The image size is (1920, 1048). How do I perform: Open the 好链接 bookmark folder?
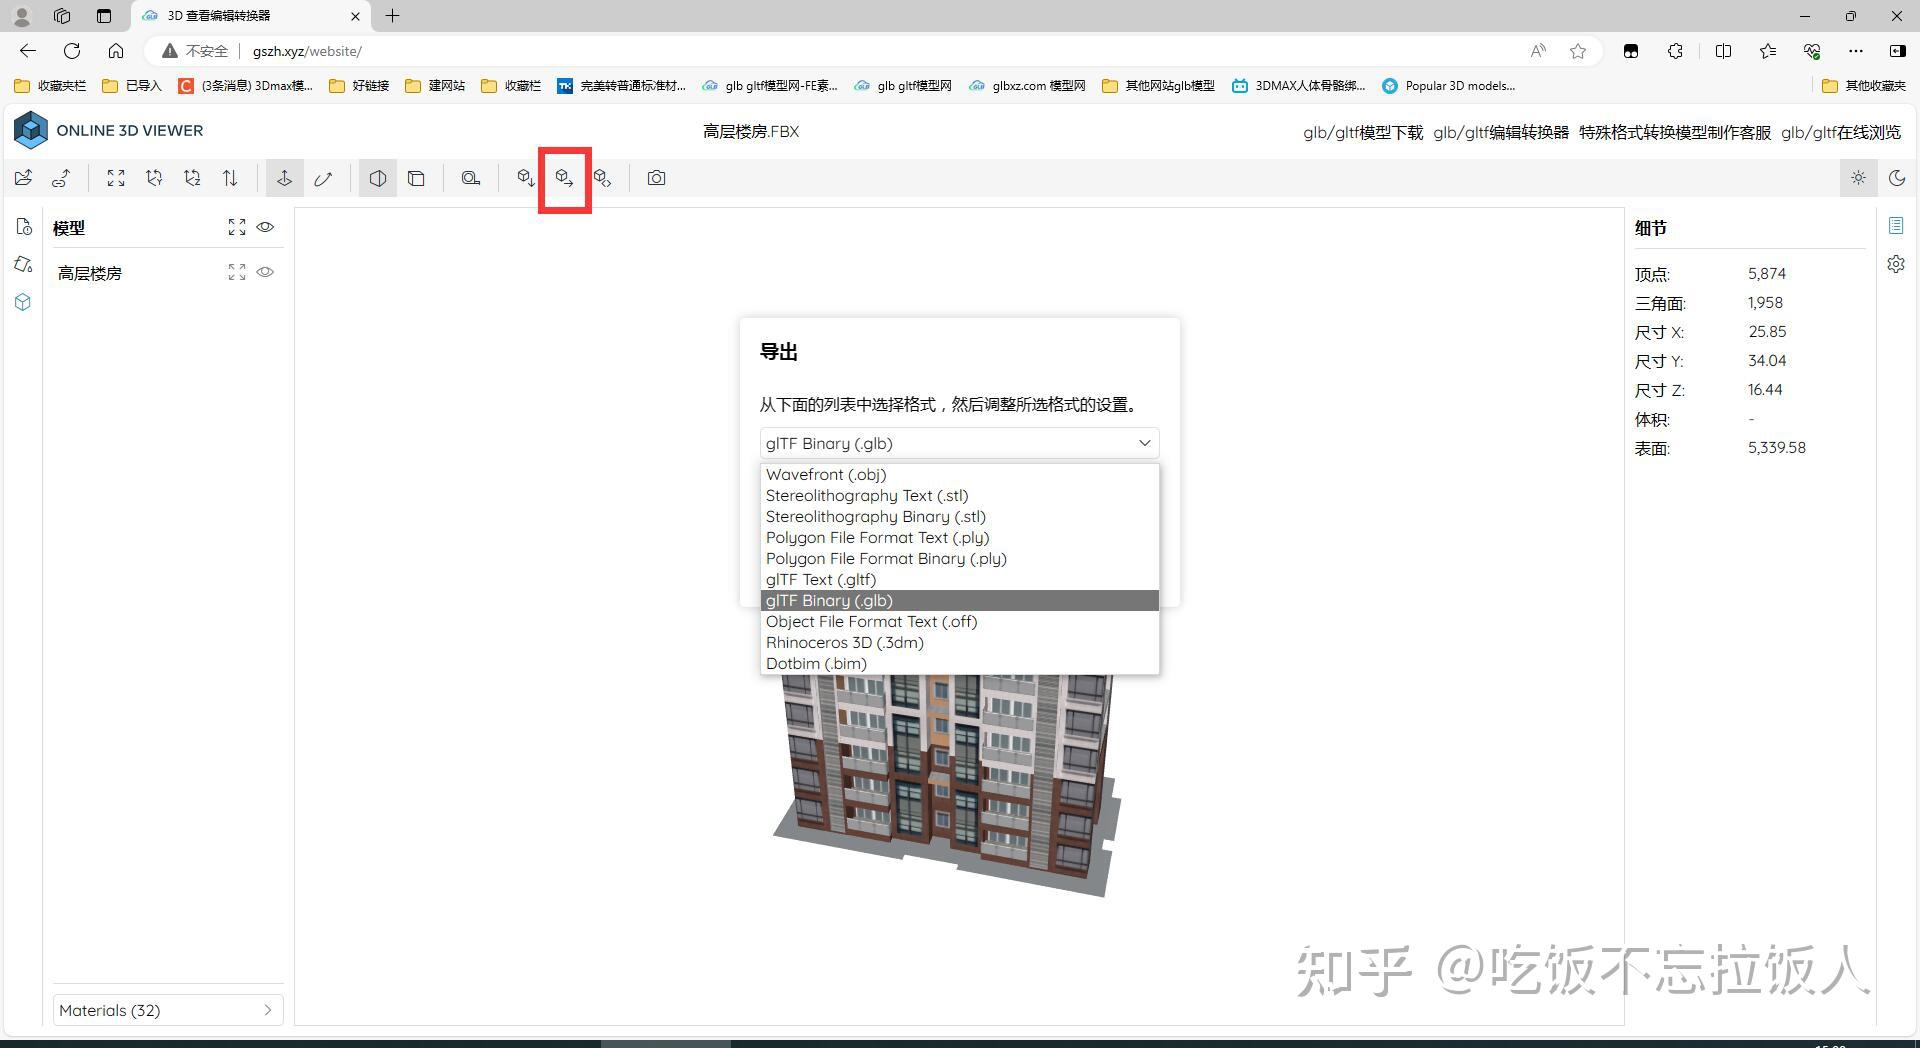[359, 86]
